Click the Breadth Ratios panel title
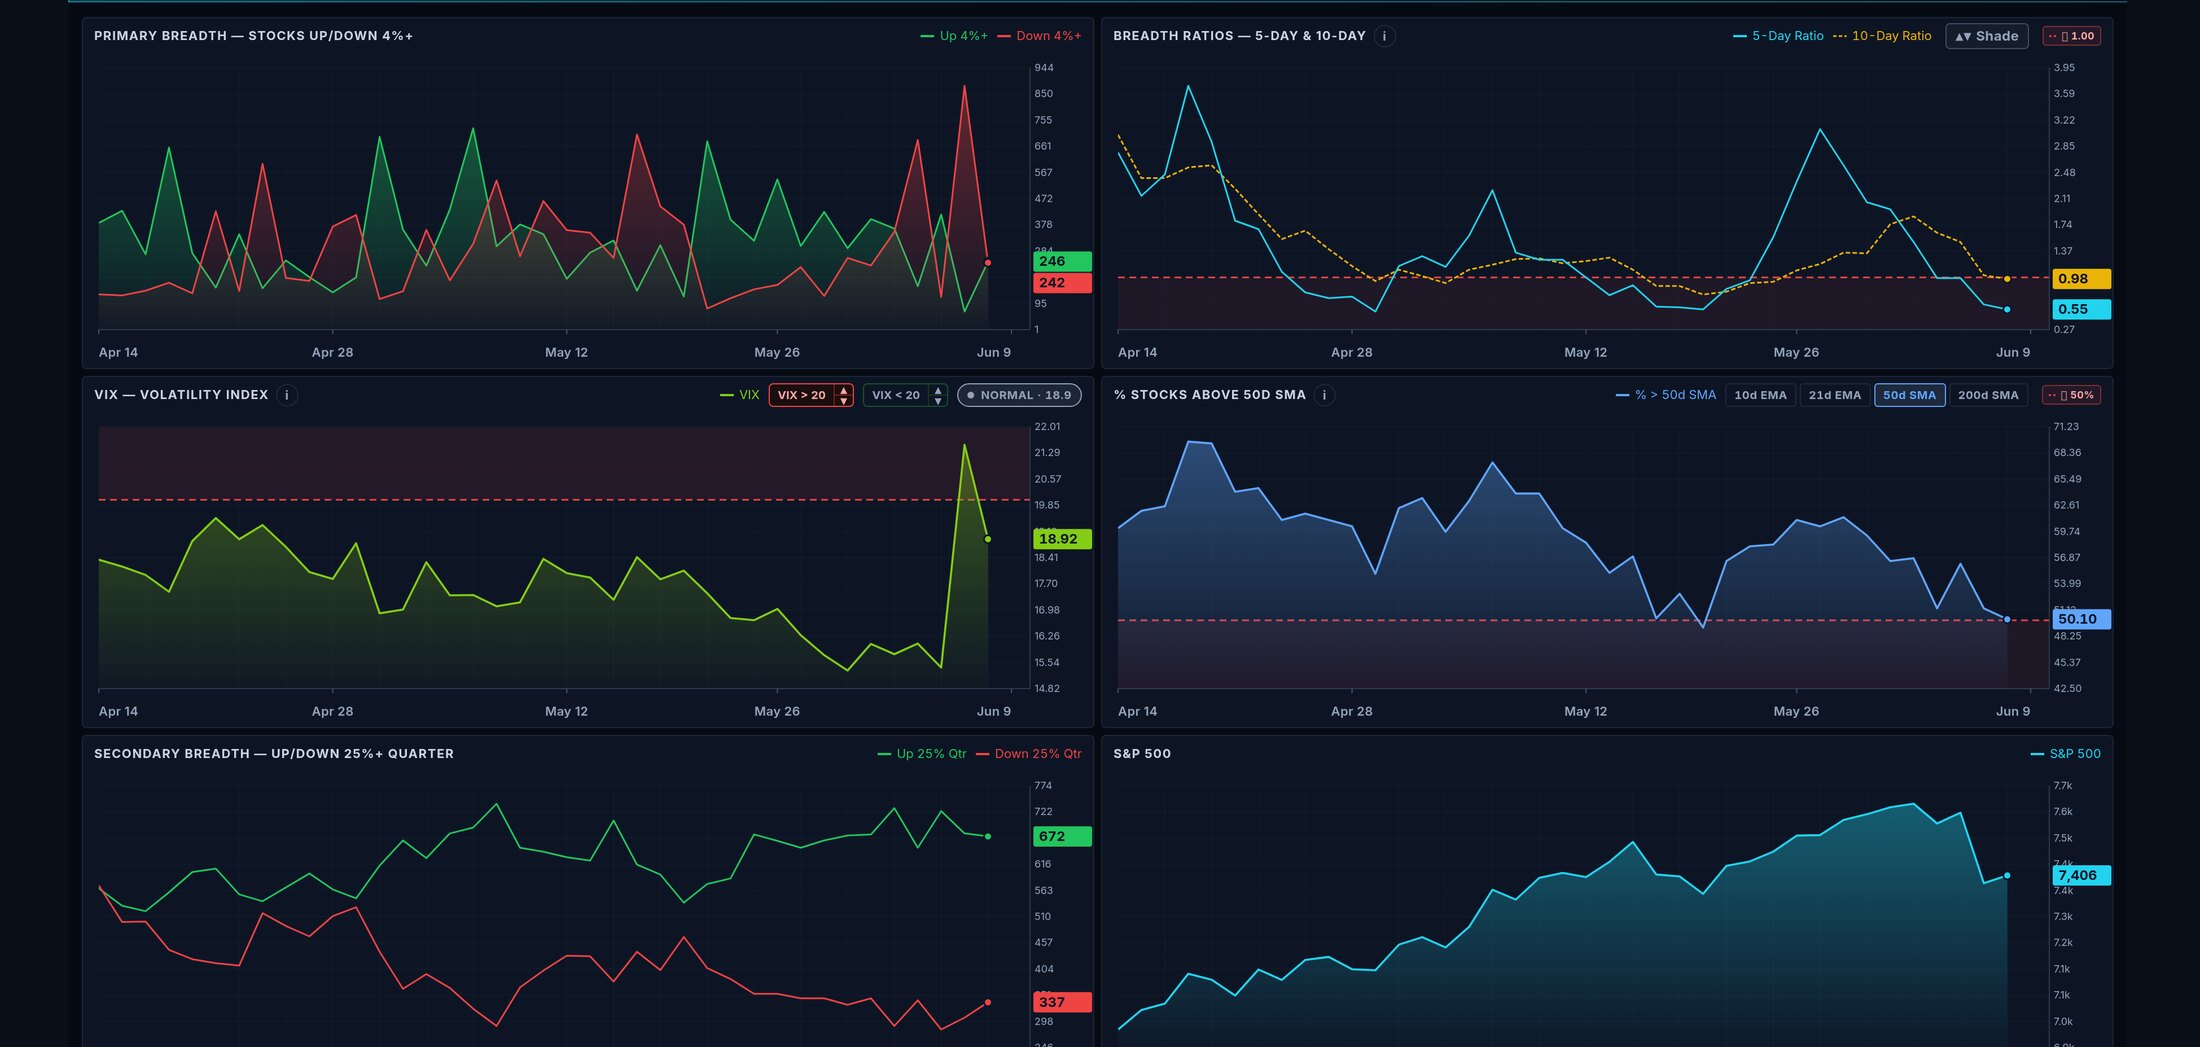This screenshot has height=1047, width=2200. (x=1239, y=36)
